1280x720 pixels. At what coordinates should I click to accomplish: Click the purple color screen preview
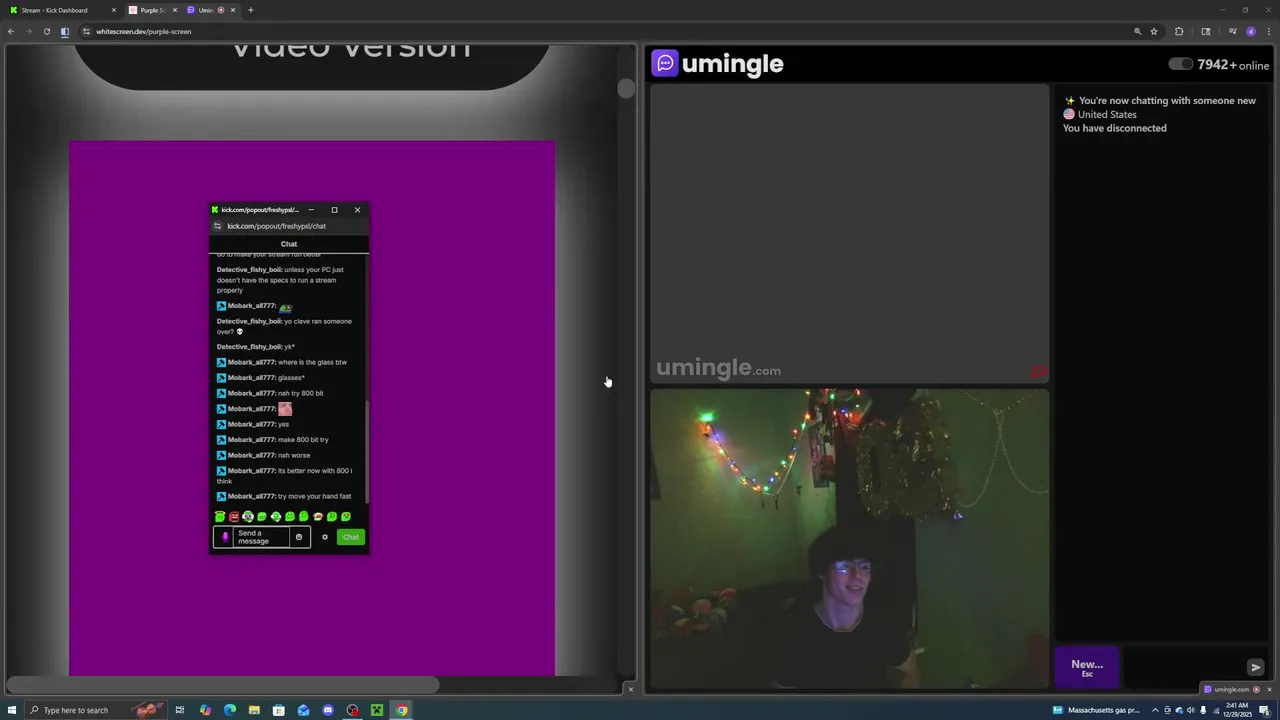coord(312,408)
